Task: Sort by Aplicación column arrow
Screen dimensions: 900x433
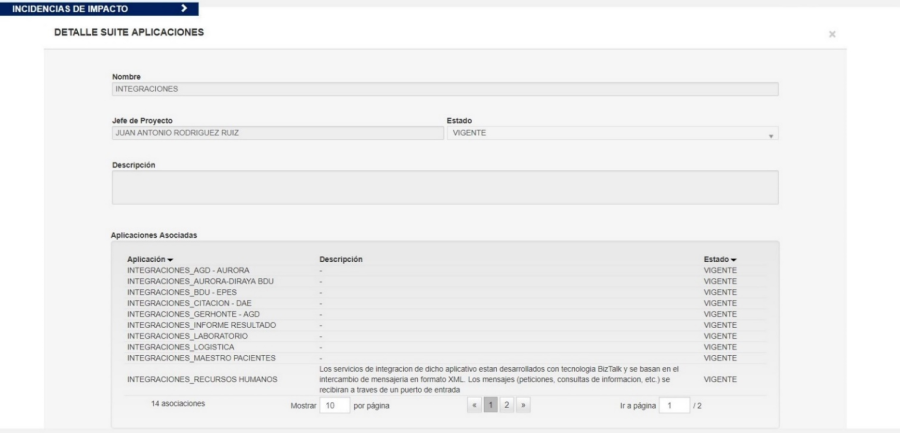Action: coord(170,260)
